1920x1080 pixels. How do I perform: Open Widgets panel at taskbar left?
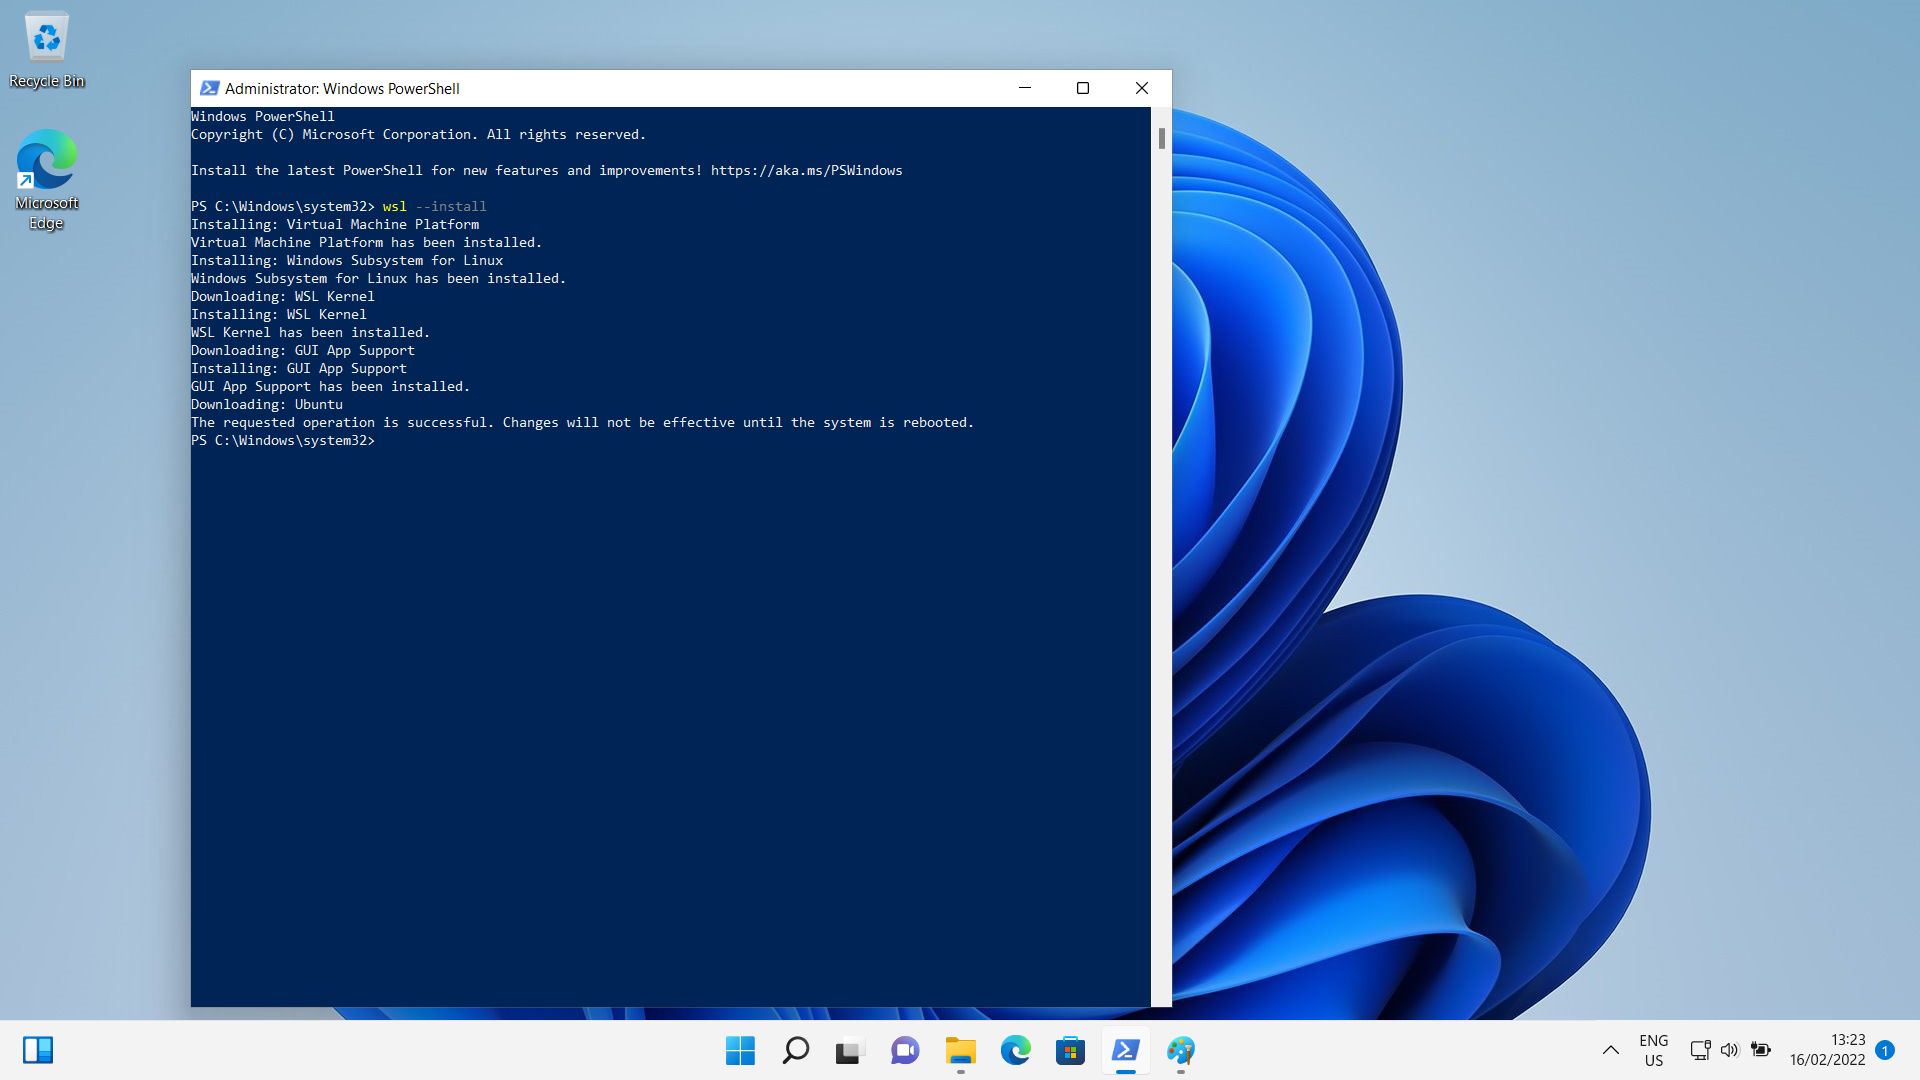coord(38,1050)
